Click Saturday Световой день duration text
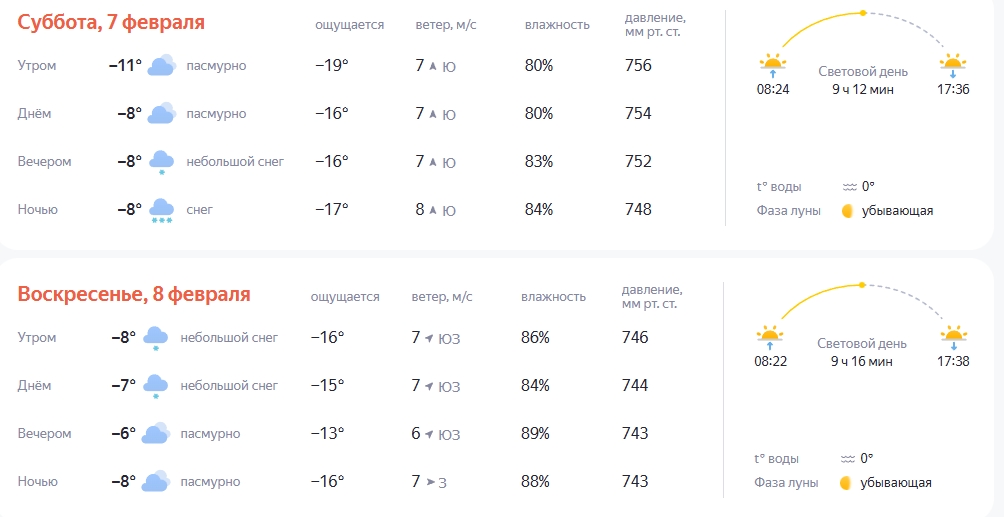This screenshot has width=1004, height=517. [863, 89]
